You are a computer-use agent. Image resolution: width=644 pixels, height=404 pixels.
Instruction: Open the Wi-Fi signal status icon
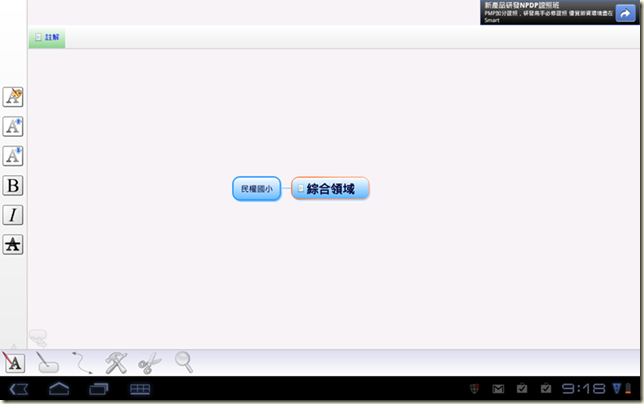click(616, 388)
